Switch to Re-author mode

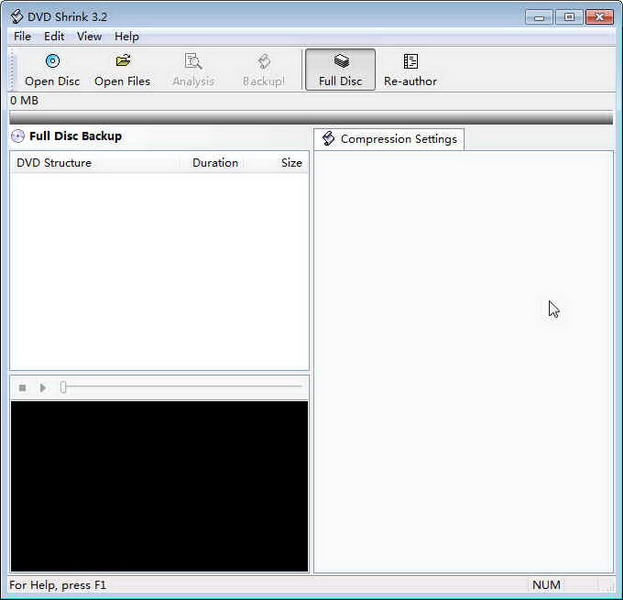pos(410,62)
